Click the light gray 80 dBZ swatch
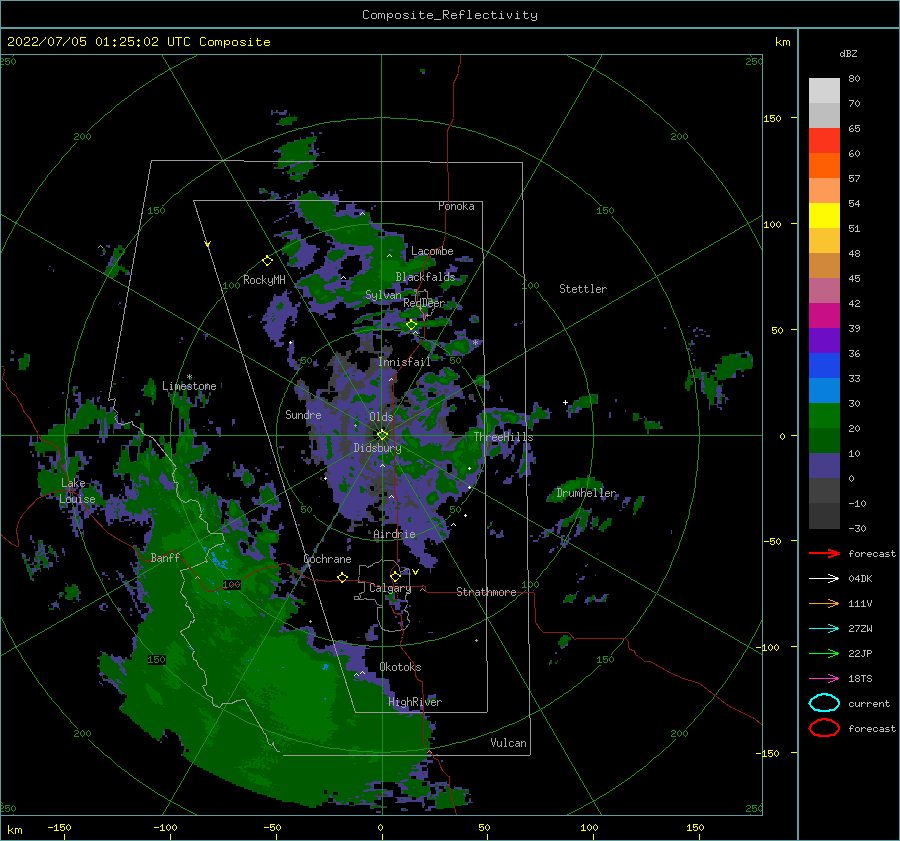The width and height of the screenshot is (900, 841). 824,90
